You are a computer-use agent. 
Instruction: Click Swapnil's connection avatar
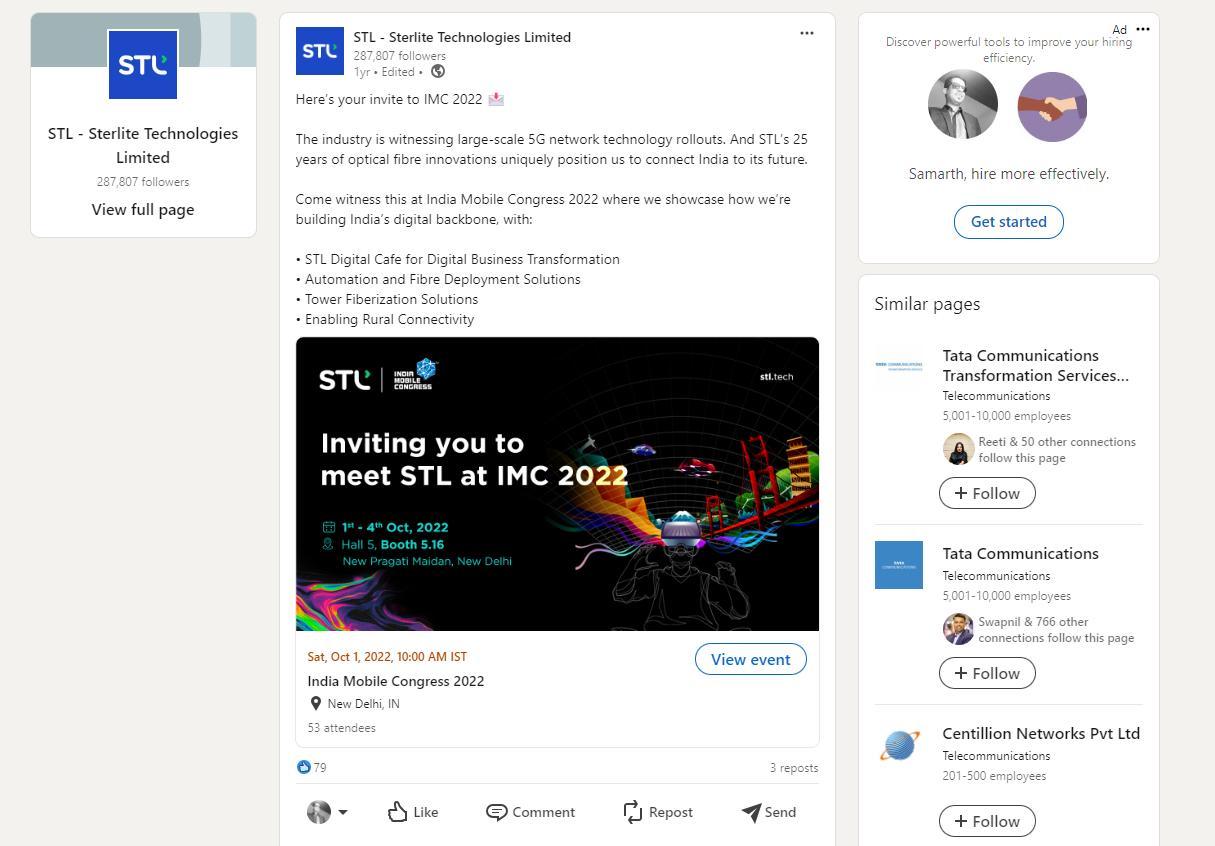pyautogui.click(x=958, y=629)
